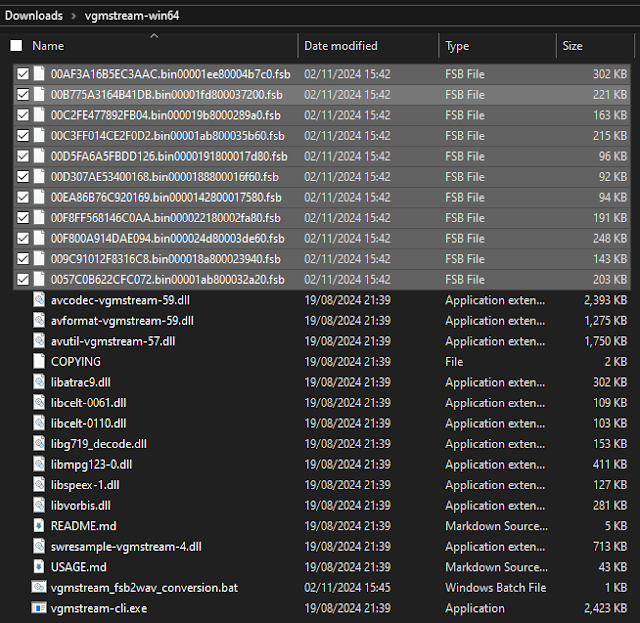This screenshot has width=640, height=623.
Task: Click the avutil-vgmstream-57.dll file icon
Action: (39, 341)
